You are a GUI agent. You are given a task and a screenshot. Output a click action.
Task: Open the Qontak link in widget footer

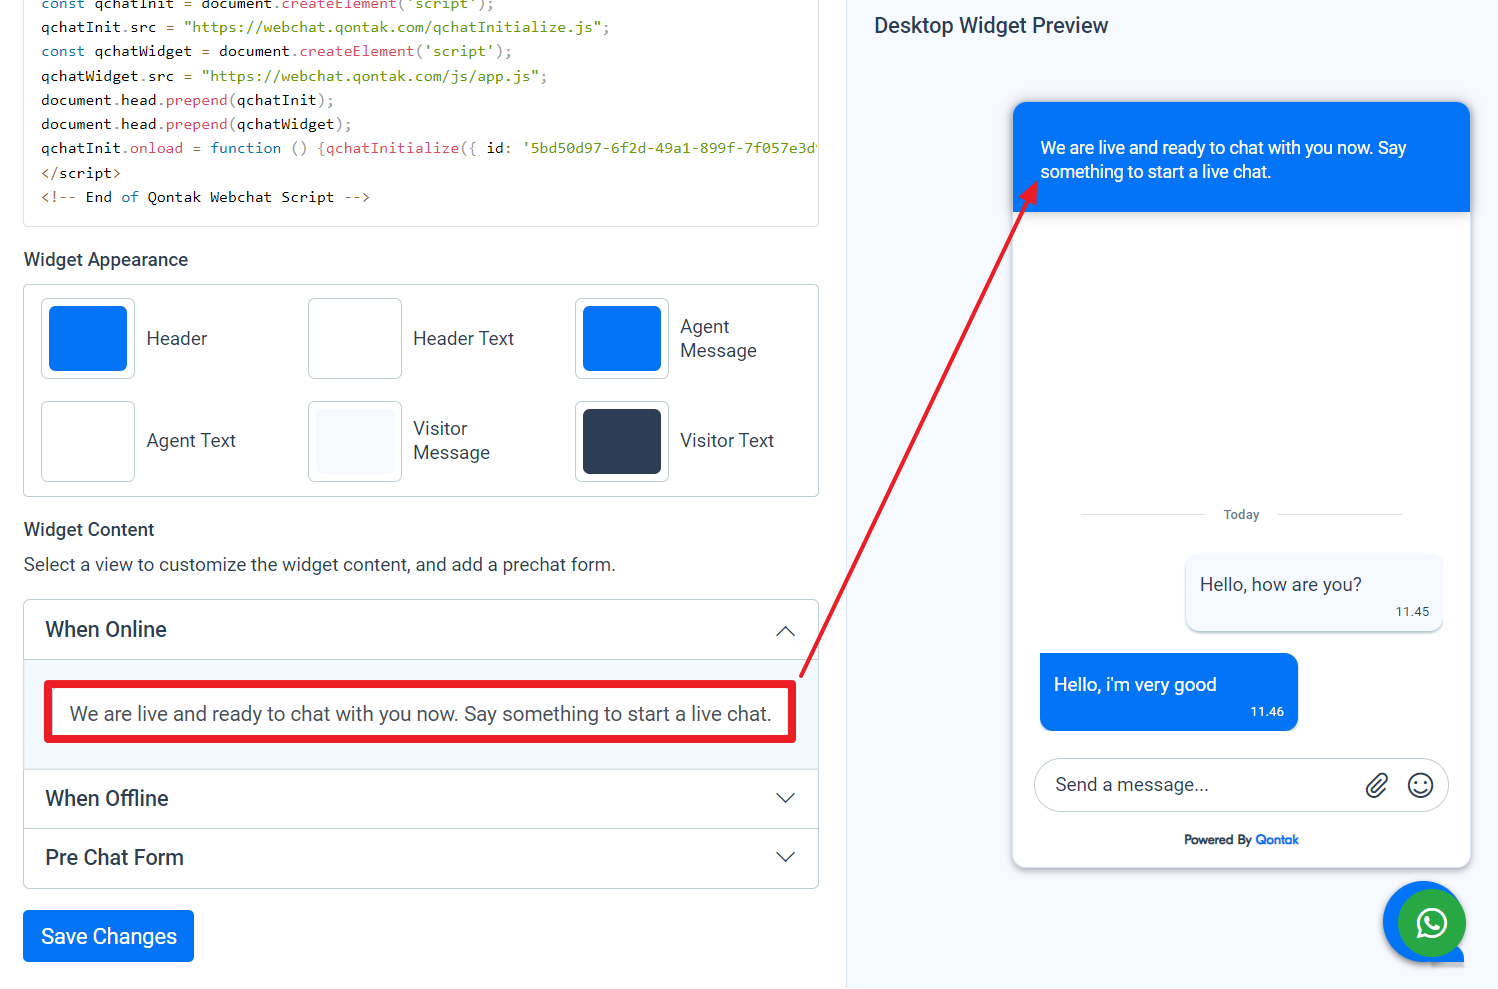[x=1277, y=840]
